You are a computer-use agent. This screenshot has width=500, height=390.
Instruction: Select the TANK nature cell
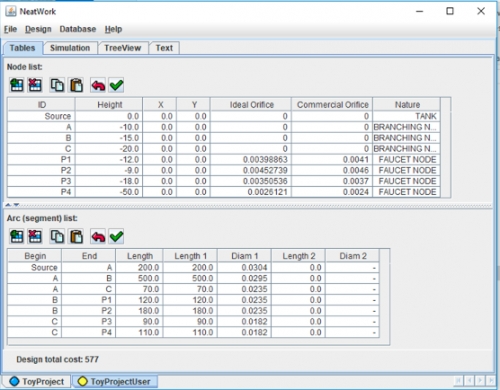click(407, 116)
